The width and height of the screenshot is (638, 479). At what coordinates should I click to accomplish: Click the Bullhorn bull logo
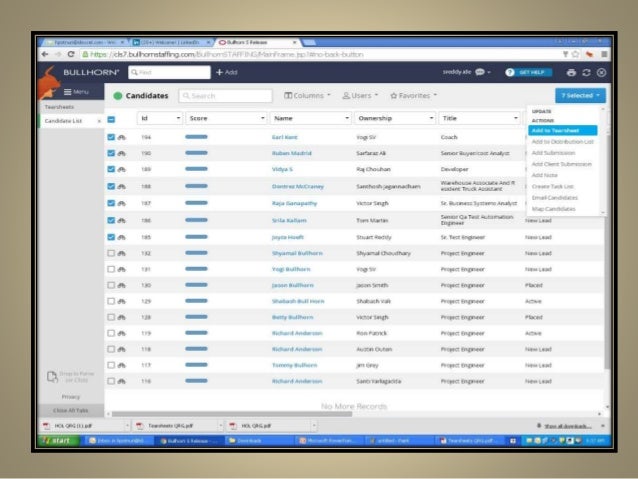(49, 83)
